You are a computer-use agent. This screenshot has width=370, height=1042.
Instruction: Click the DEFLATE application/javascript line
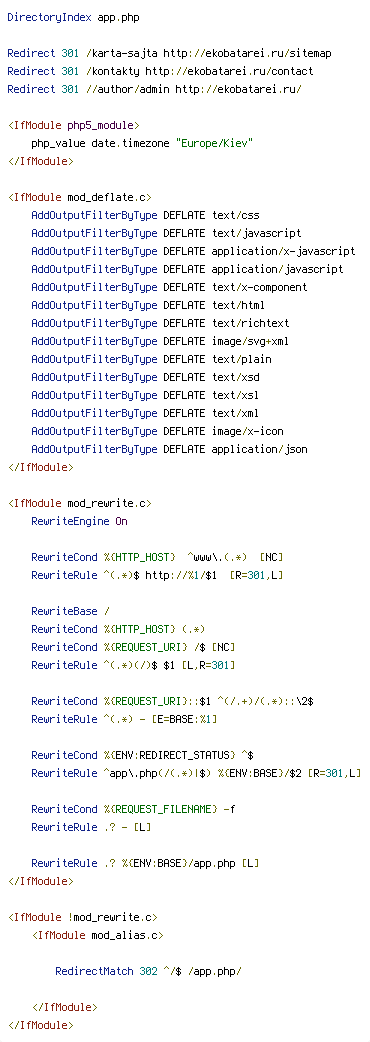pyautogui.click(x=187, y=269)
